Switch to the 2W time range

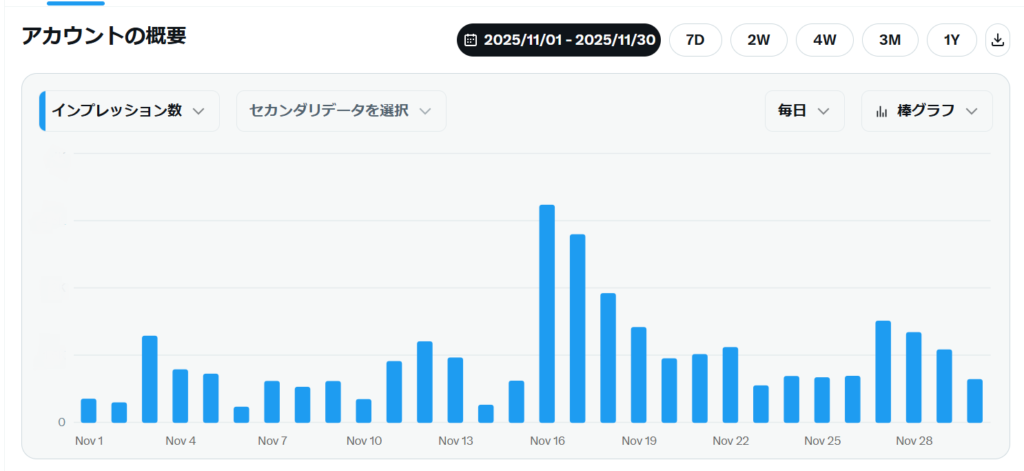pyautogui.click(x=759, y=40)
